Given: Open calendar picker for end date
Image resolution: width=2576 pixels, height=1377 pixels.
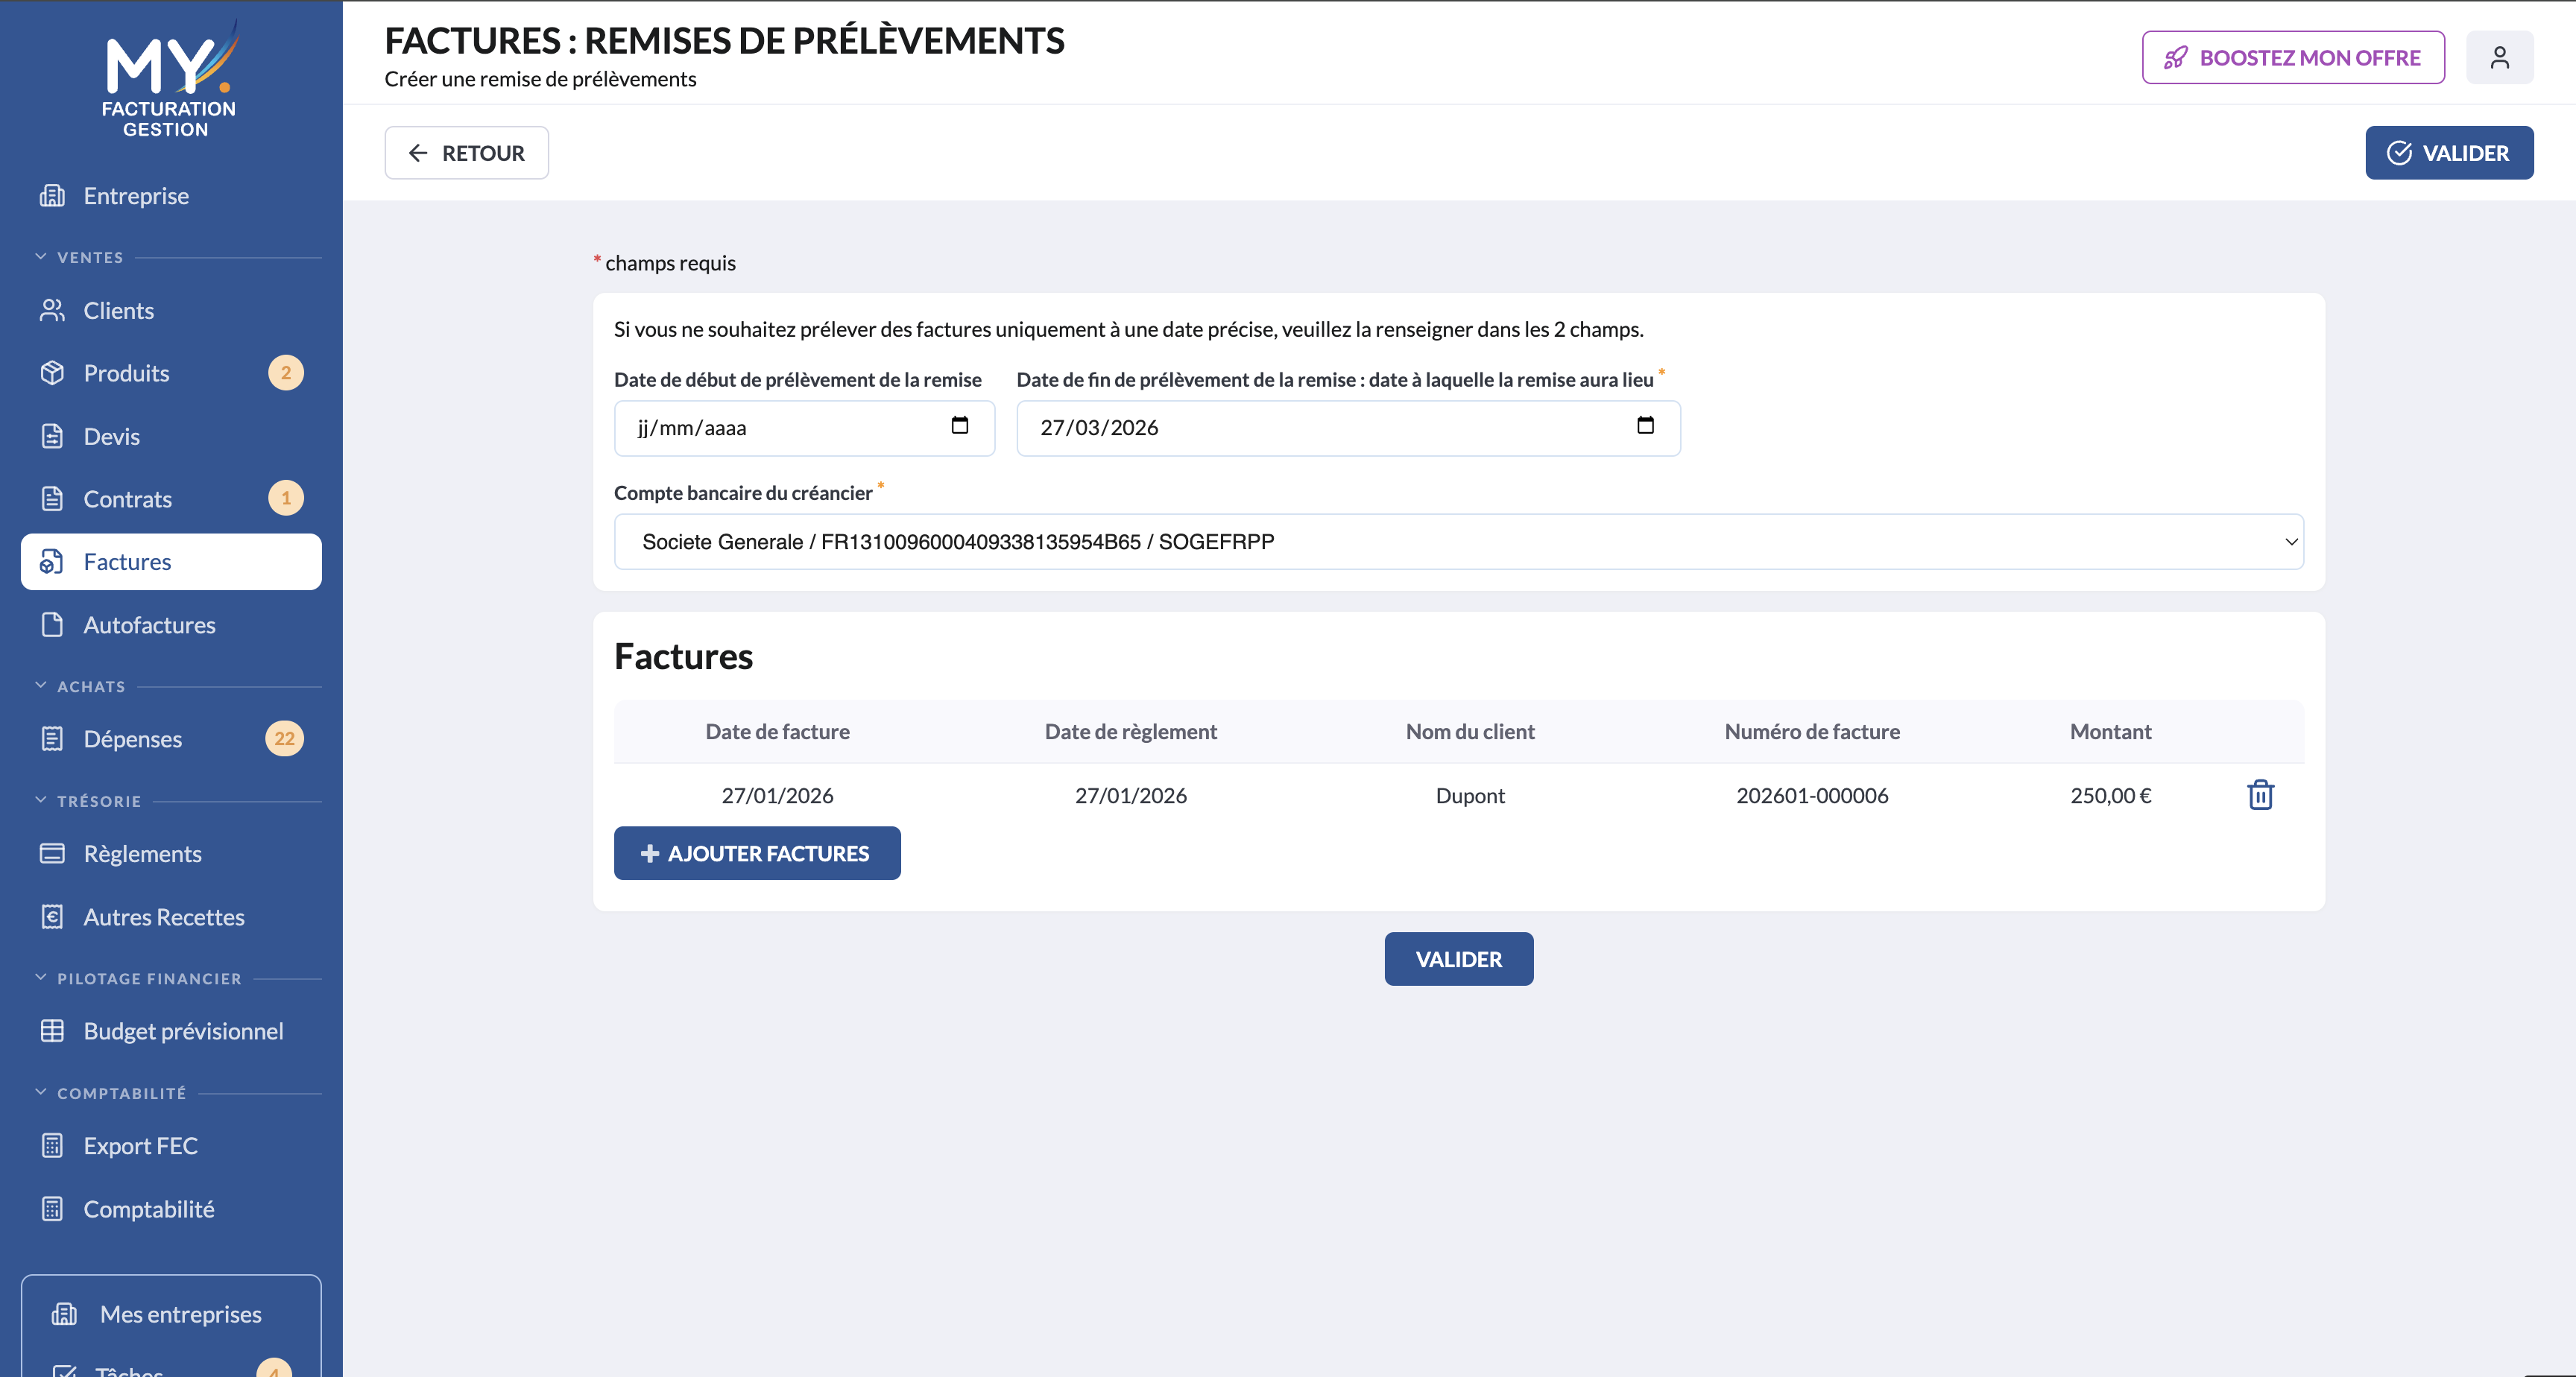Looking at the screenshot, I should (x=1645, y=426).
